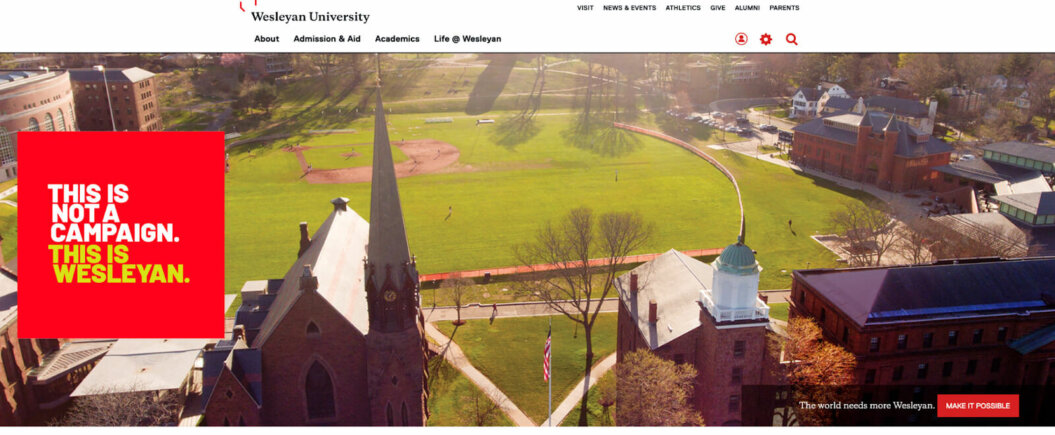The height and width of the screenshot is (435, 1055).
Task: Open the Admission & Aid menu
Action: (327, 39)
